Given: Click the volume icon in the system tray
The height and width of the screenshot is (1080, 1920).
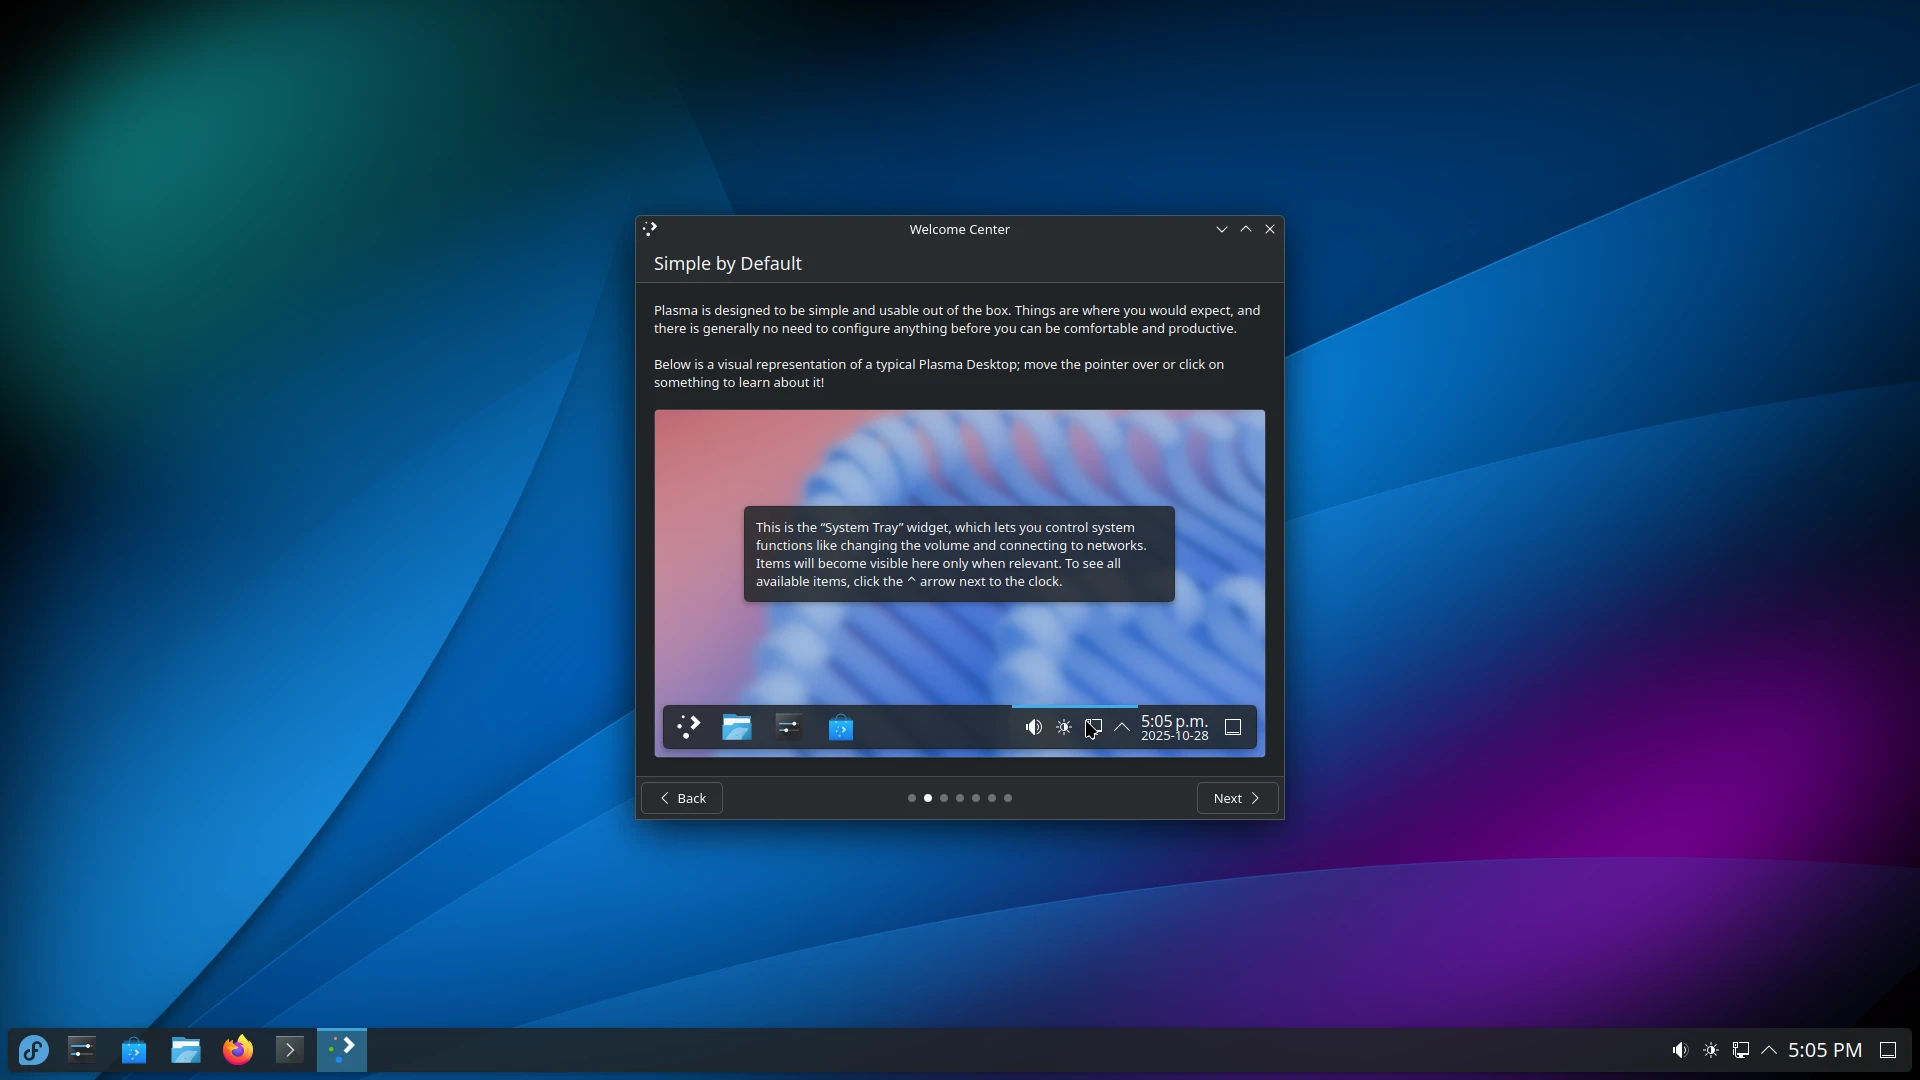Looking at the screenshot, I should [x=1679, y=1049].
